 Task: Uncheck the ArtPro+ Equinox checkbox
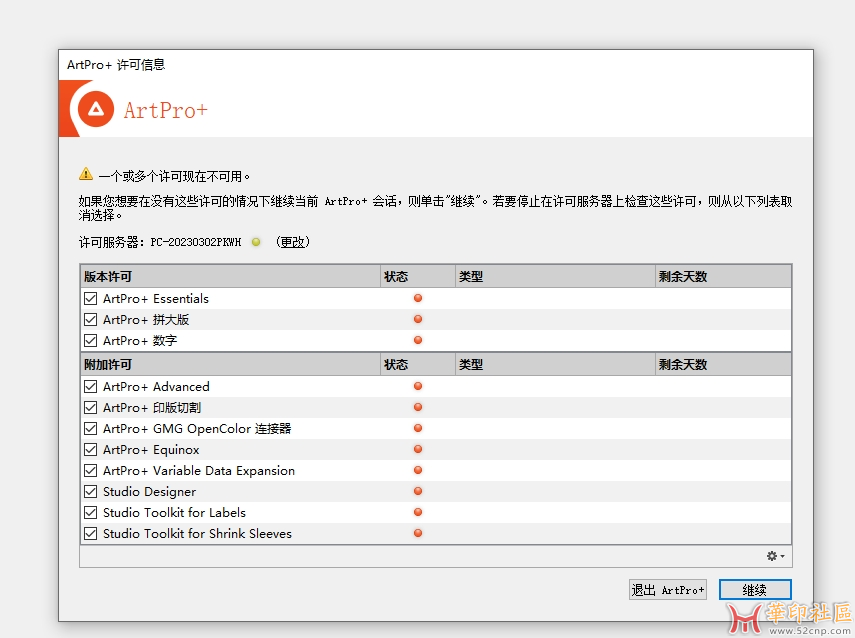(x=91, y=449)
